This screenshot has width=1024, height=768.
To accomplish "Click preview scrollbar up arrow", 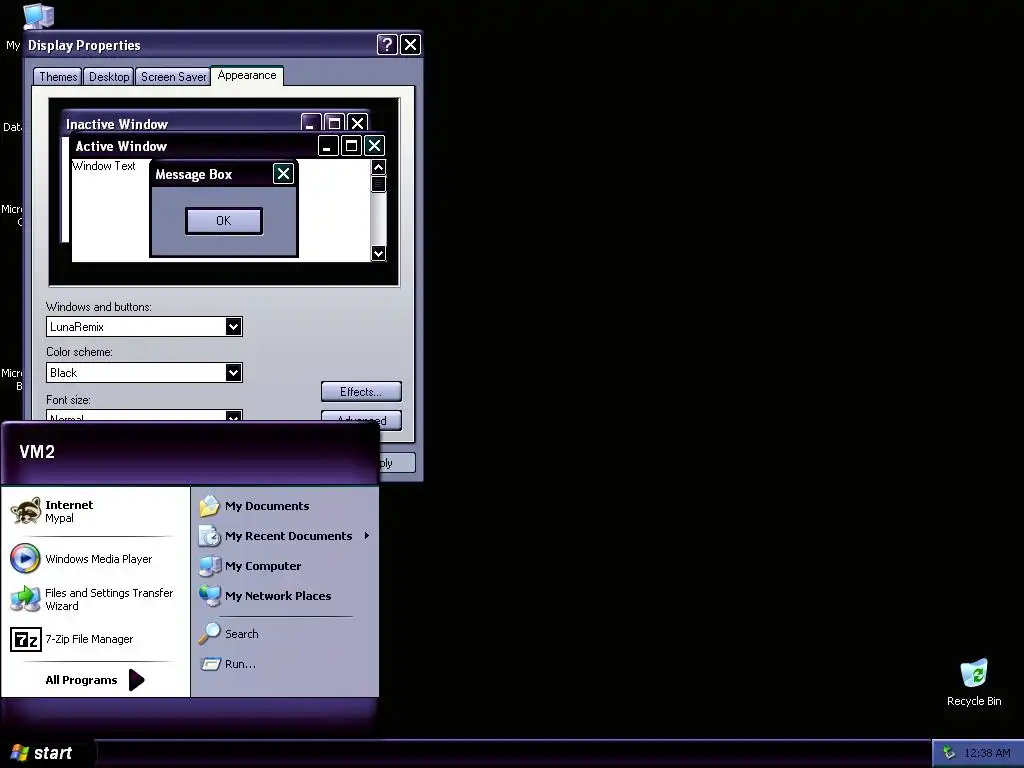I will (378, 167).
